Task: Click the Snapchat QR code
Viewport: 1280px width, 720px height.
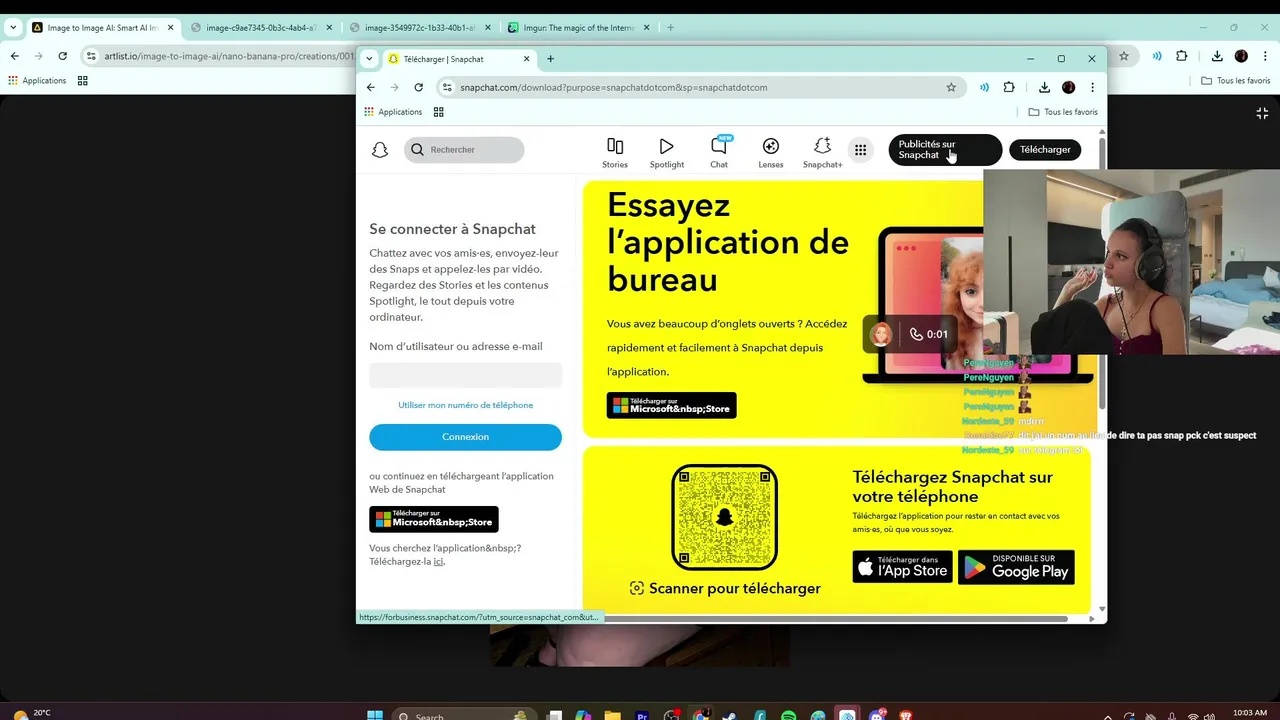Action: pos(725,517)
